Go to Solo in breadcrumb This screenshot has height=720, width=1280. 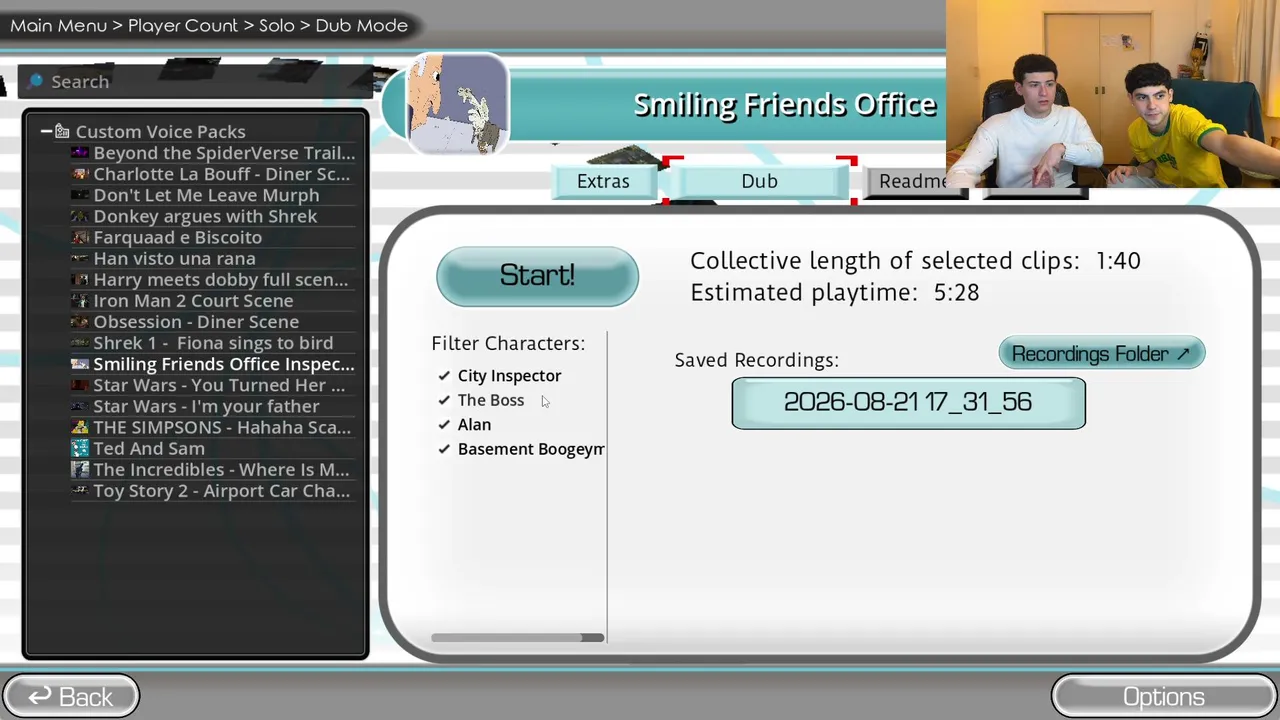pyautogui.click(x=277, y=25)
